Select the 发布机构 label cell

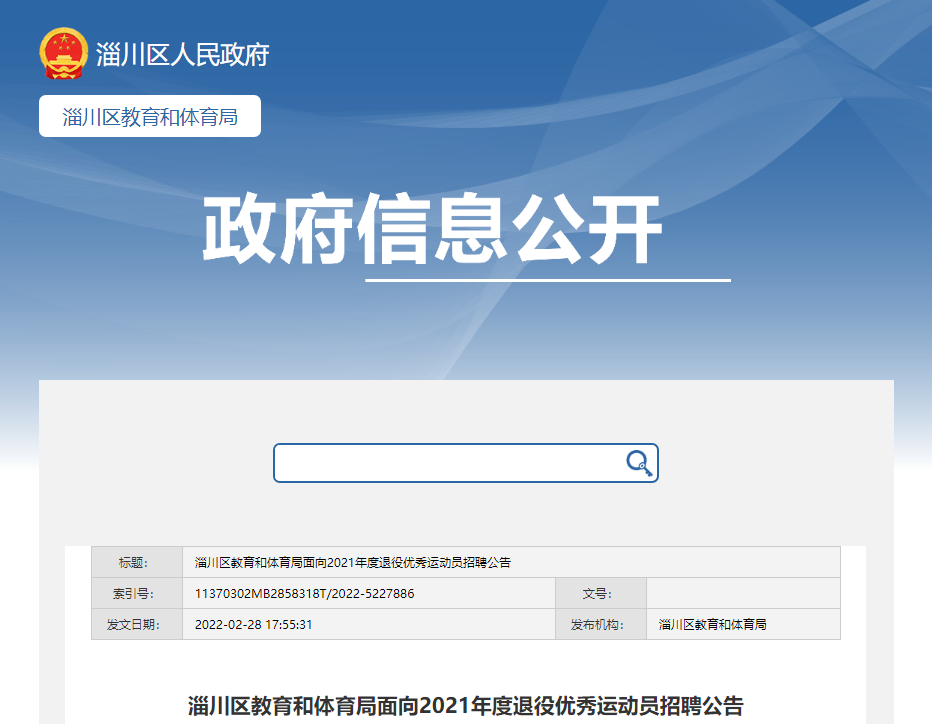(601, 624)
